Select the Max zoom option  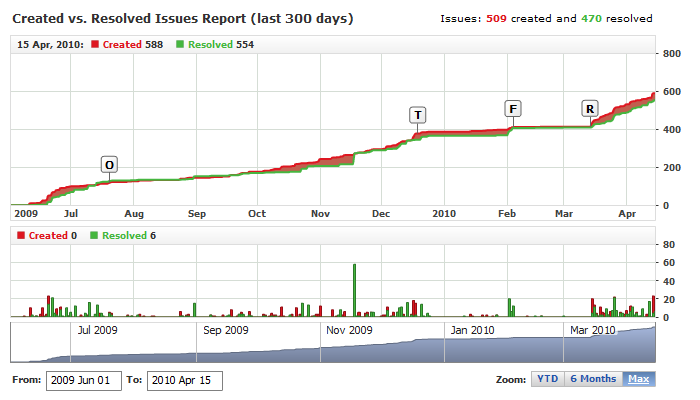tap(637, 379)
